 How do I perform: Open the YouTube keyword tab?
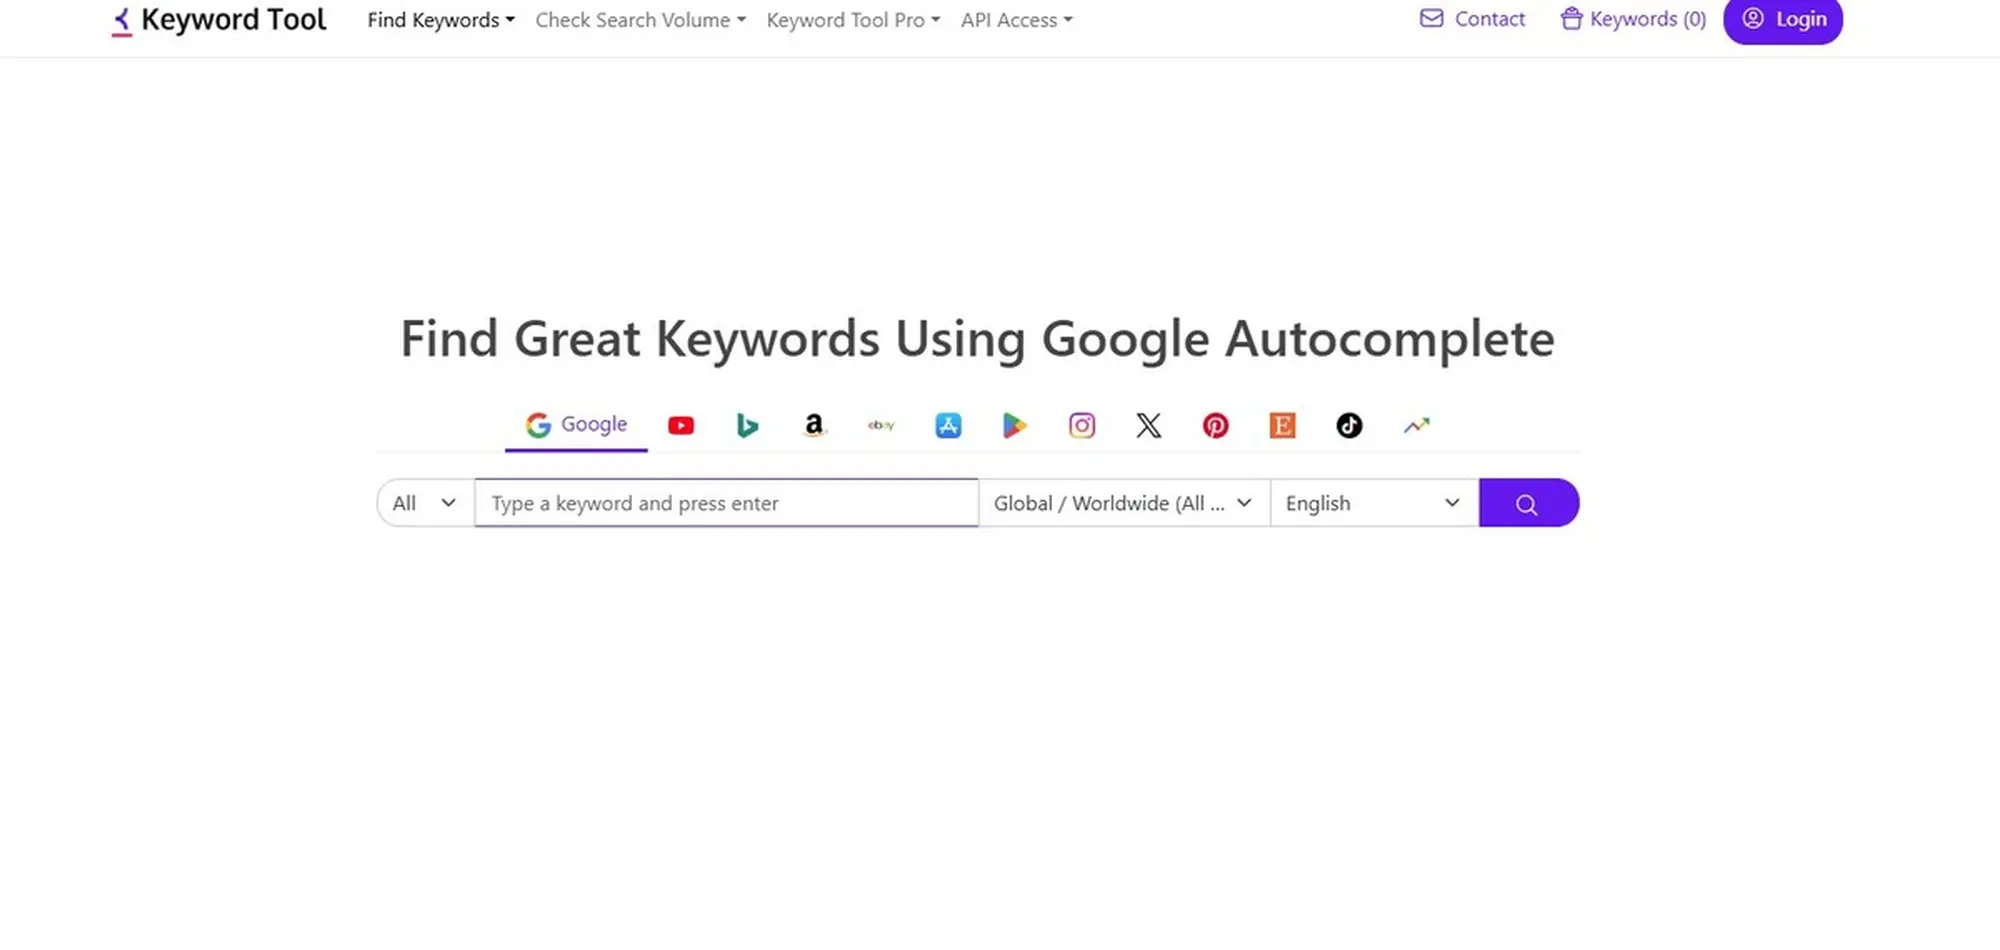[x=681, y=426]
